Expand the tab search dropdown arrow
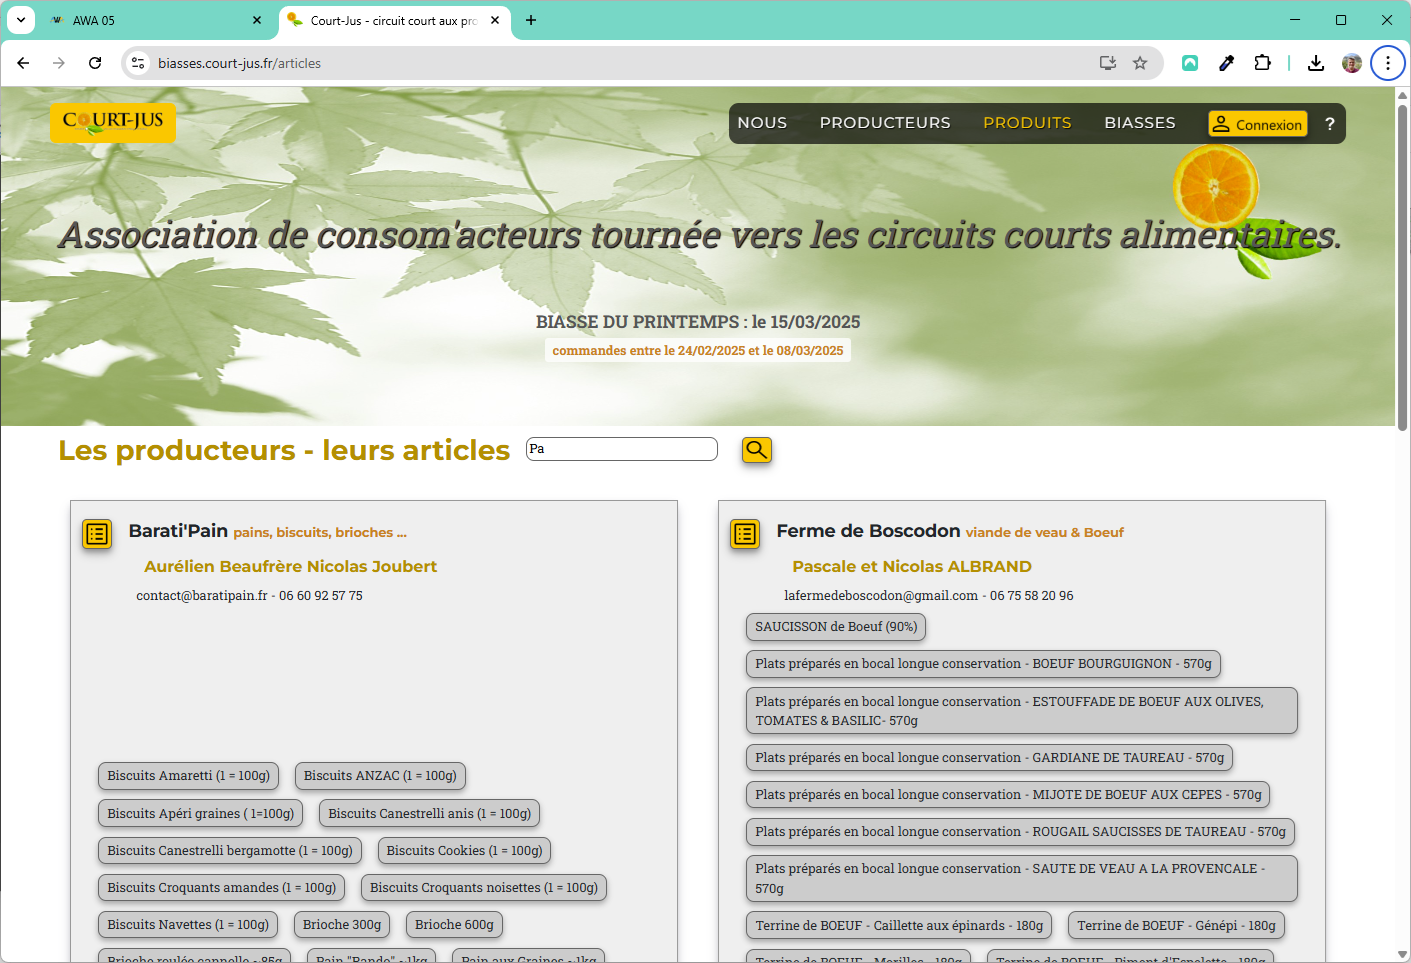Viewport: 1411px width, 963px height. [21, 20]
